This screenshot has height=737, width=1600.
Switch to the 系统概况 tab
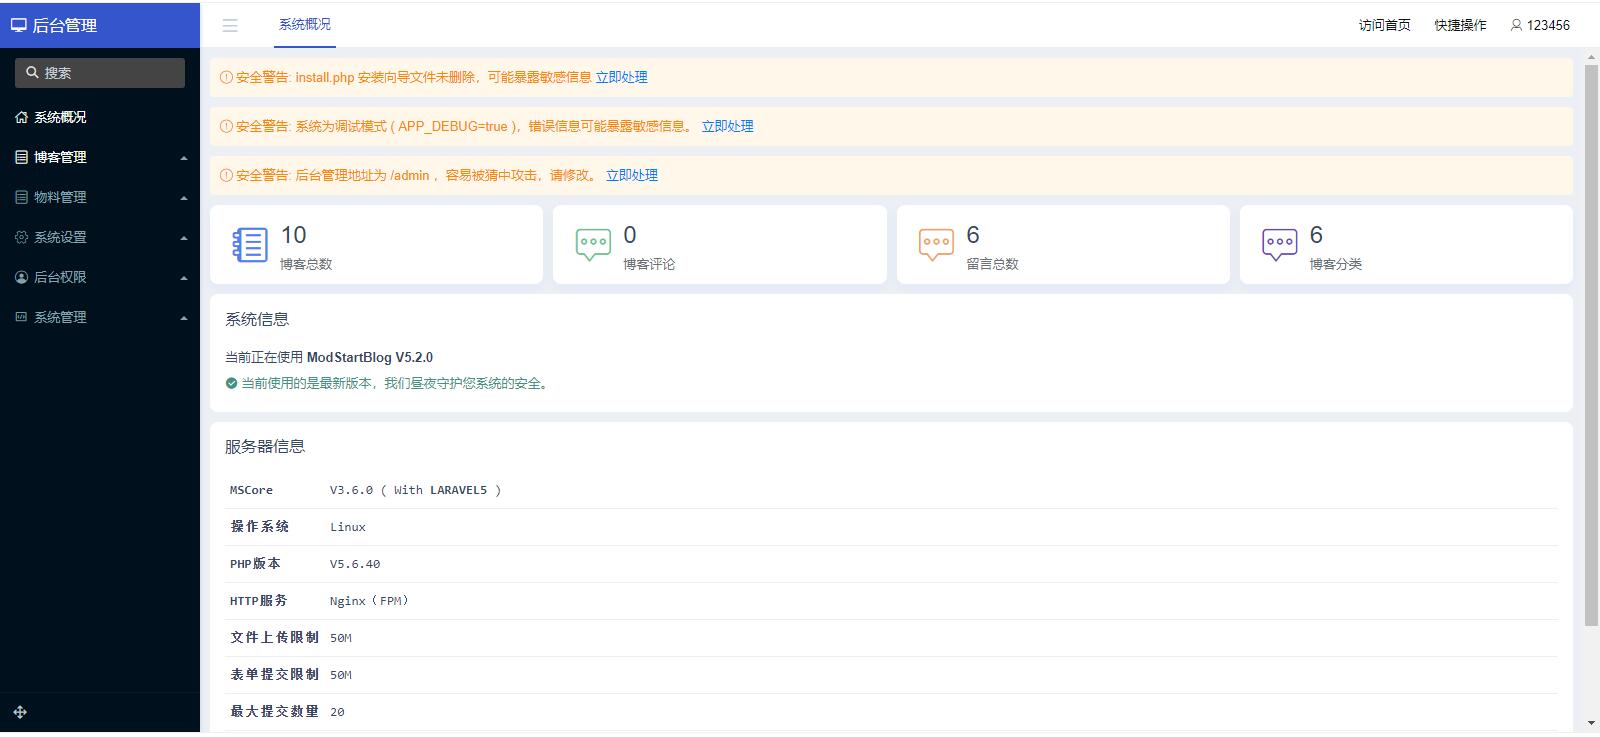click(x=305, y=25)
